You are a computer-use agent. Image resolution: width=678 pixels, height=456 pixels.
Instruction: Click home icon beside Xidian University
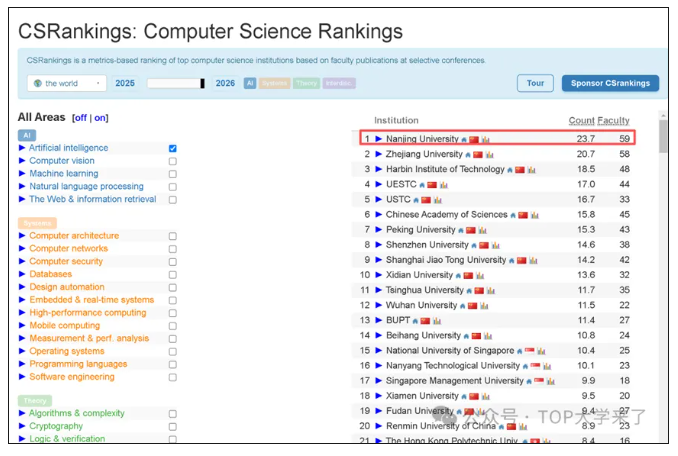(x=458, y=275)
